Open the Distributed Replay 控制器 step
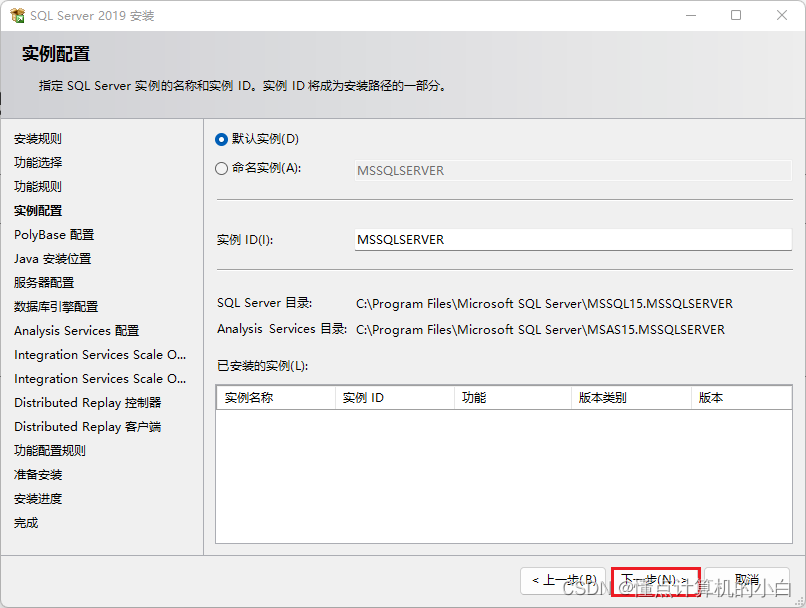Viewport: 806px width, 608px height. pyautogui.click(x=88, y=402)
